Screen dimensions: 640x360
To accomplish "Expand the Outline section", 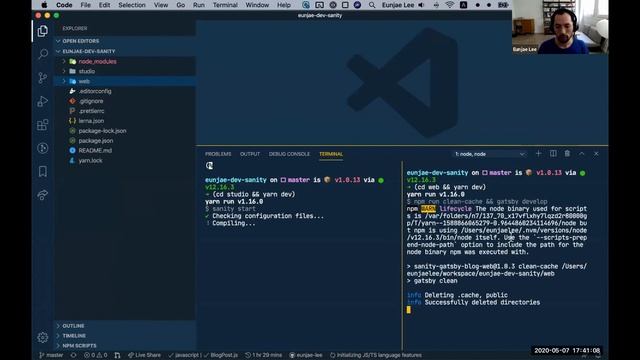I will coord(125,326).
